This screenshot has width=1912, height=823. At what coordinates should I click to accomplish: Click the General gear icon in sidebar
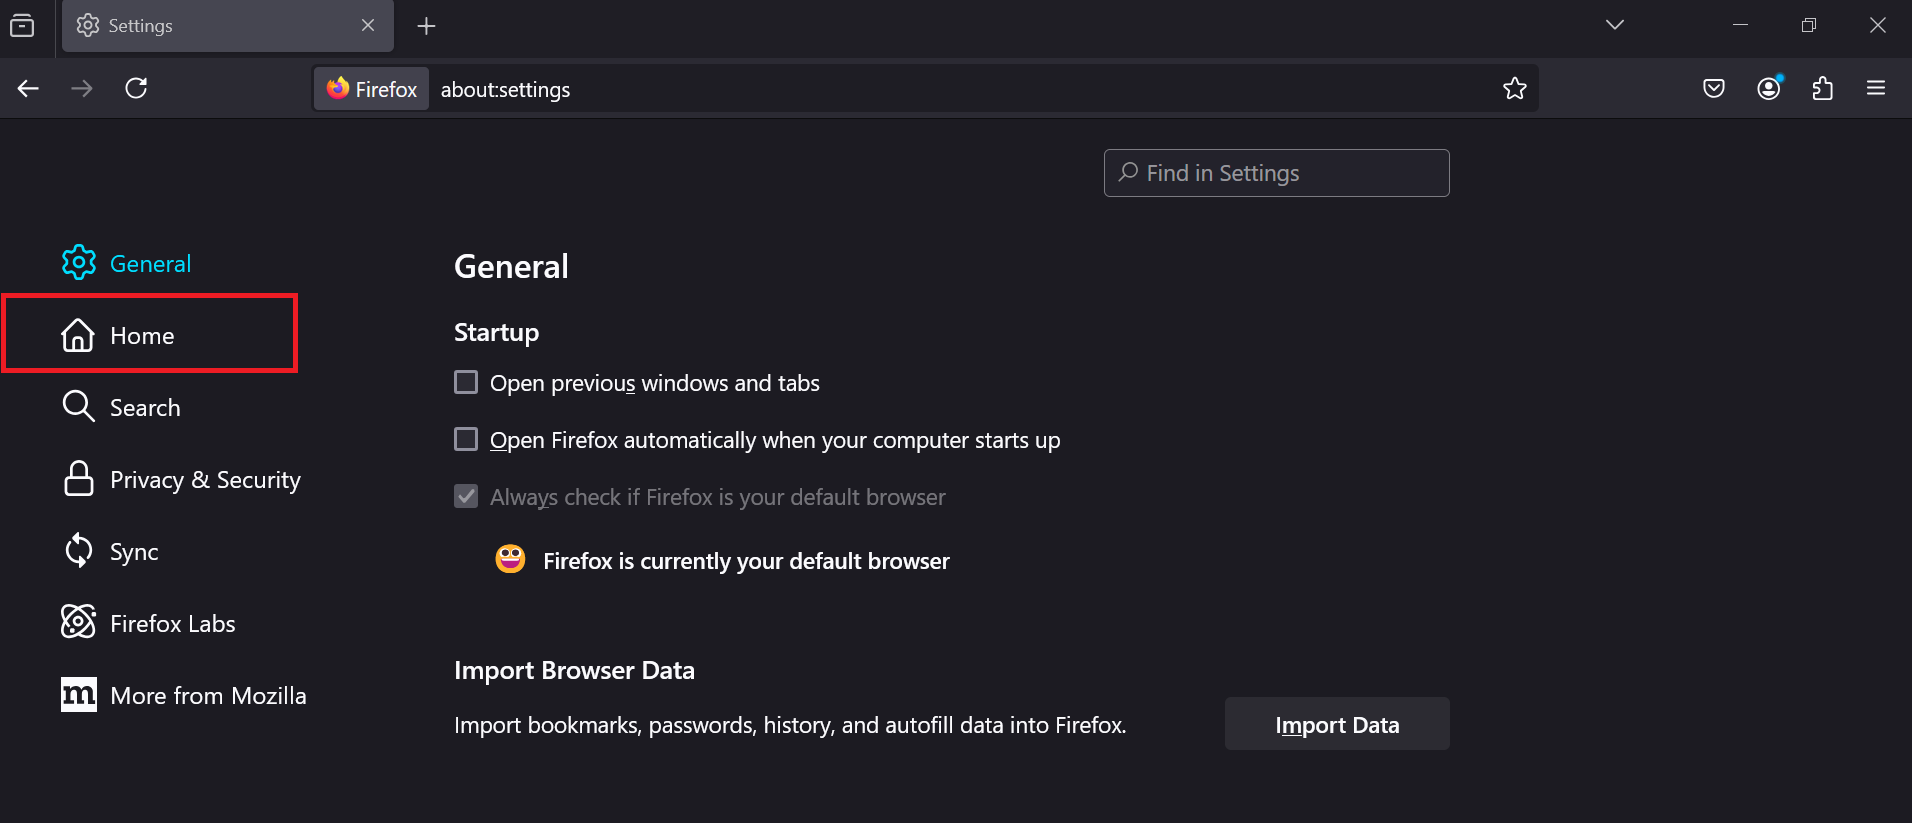pyautogui.click(x=79, y=263)
